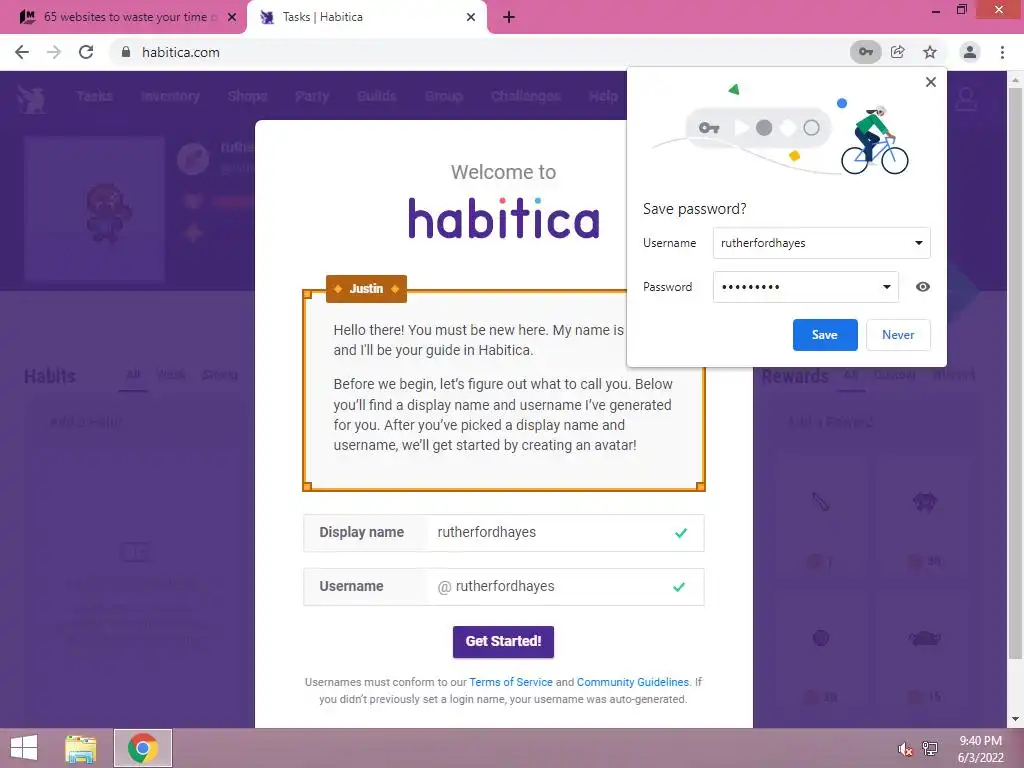The image size is (1024, 768).
Task: Click the Habits column heading
Action: click(50, 376)
